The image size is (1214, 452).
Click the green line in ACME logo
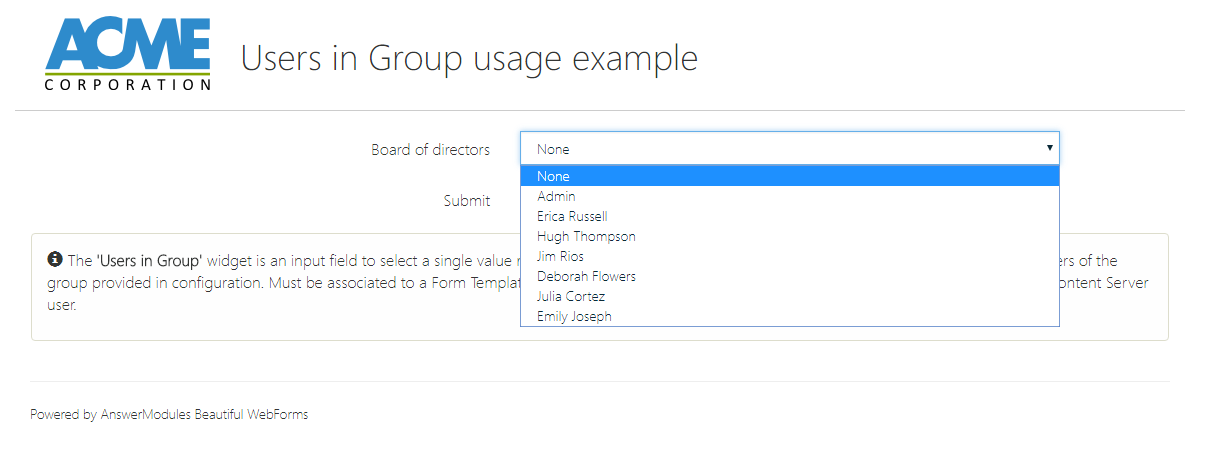tap(127, 73)
